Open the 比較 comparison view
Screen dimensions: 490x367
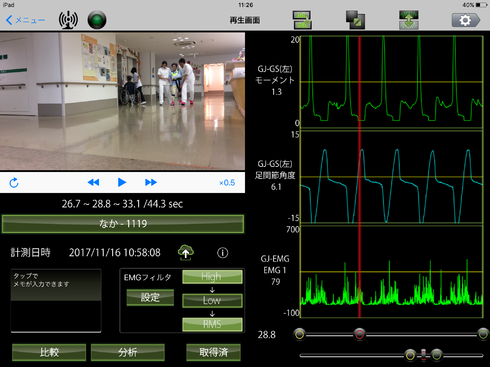49,352
